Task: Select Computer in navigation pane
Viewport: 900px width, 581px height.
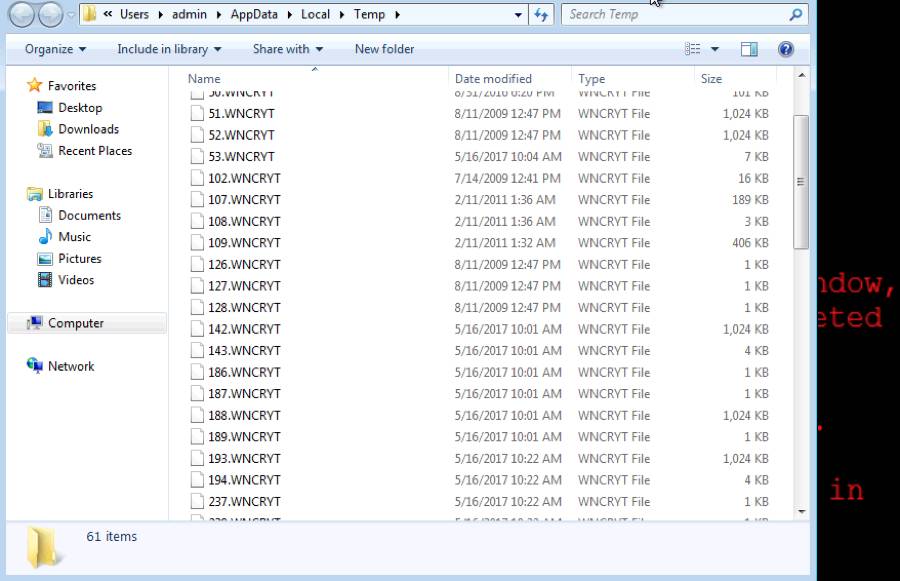Action: [75, 323]
